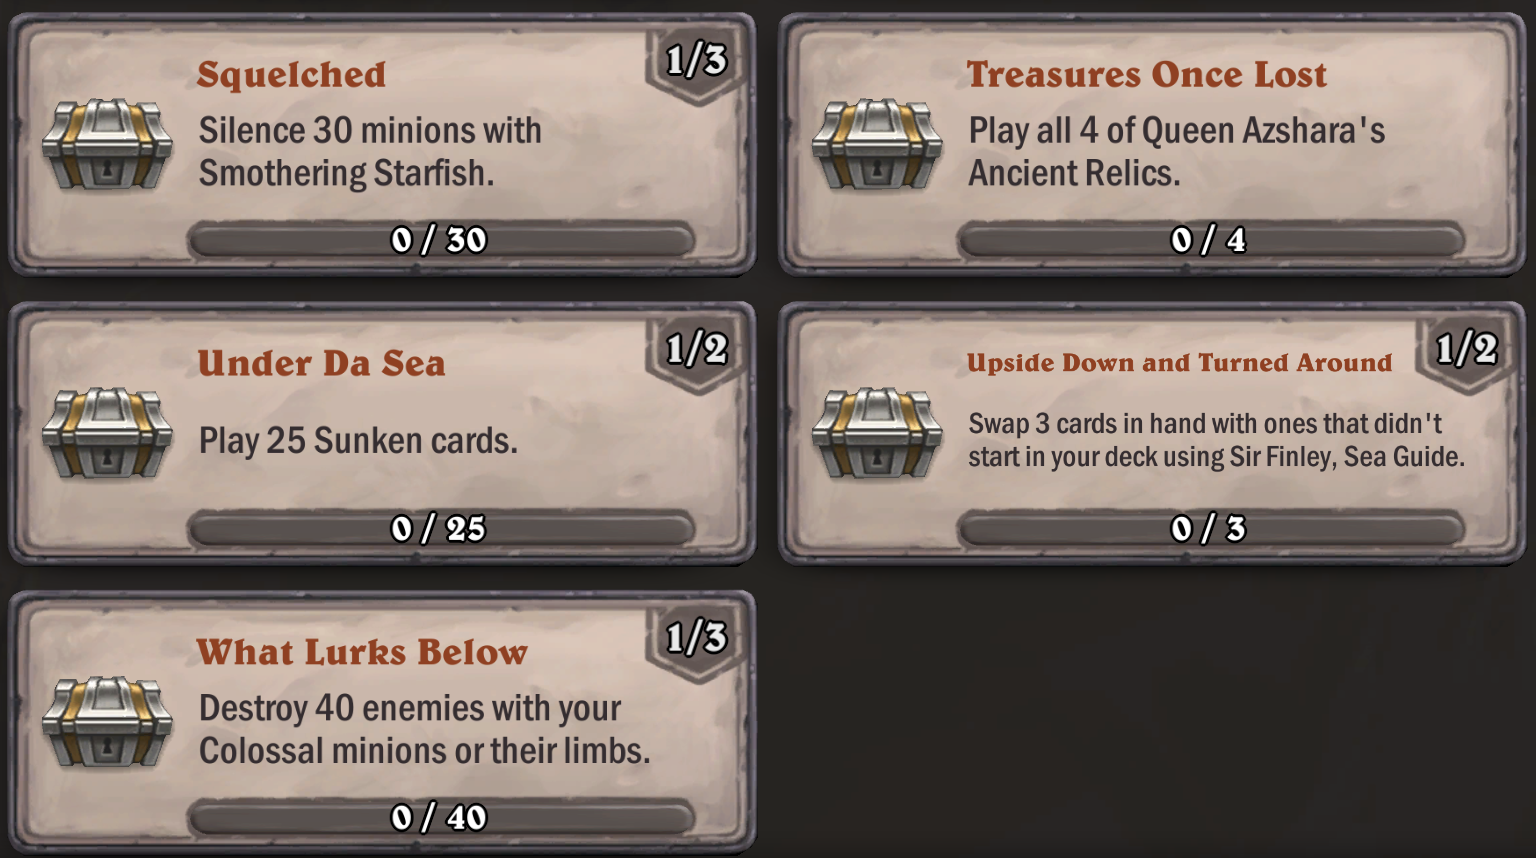Click the 'Play 25 Sunken cards' description
1536x858 pixels.
point(358,441)
